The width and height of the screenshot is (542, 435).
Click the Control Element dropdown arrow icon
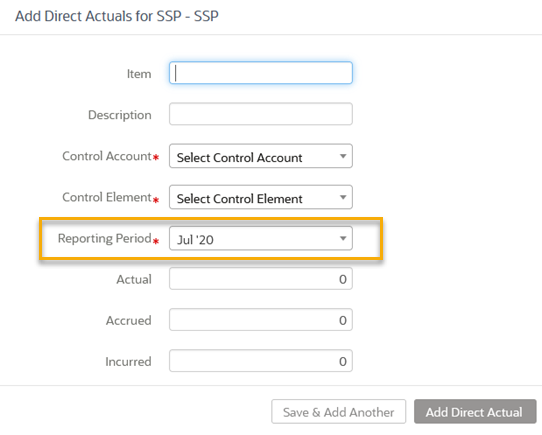coord(343,197)
